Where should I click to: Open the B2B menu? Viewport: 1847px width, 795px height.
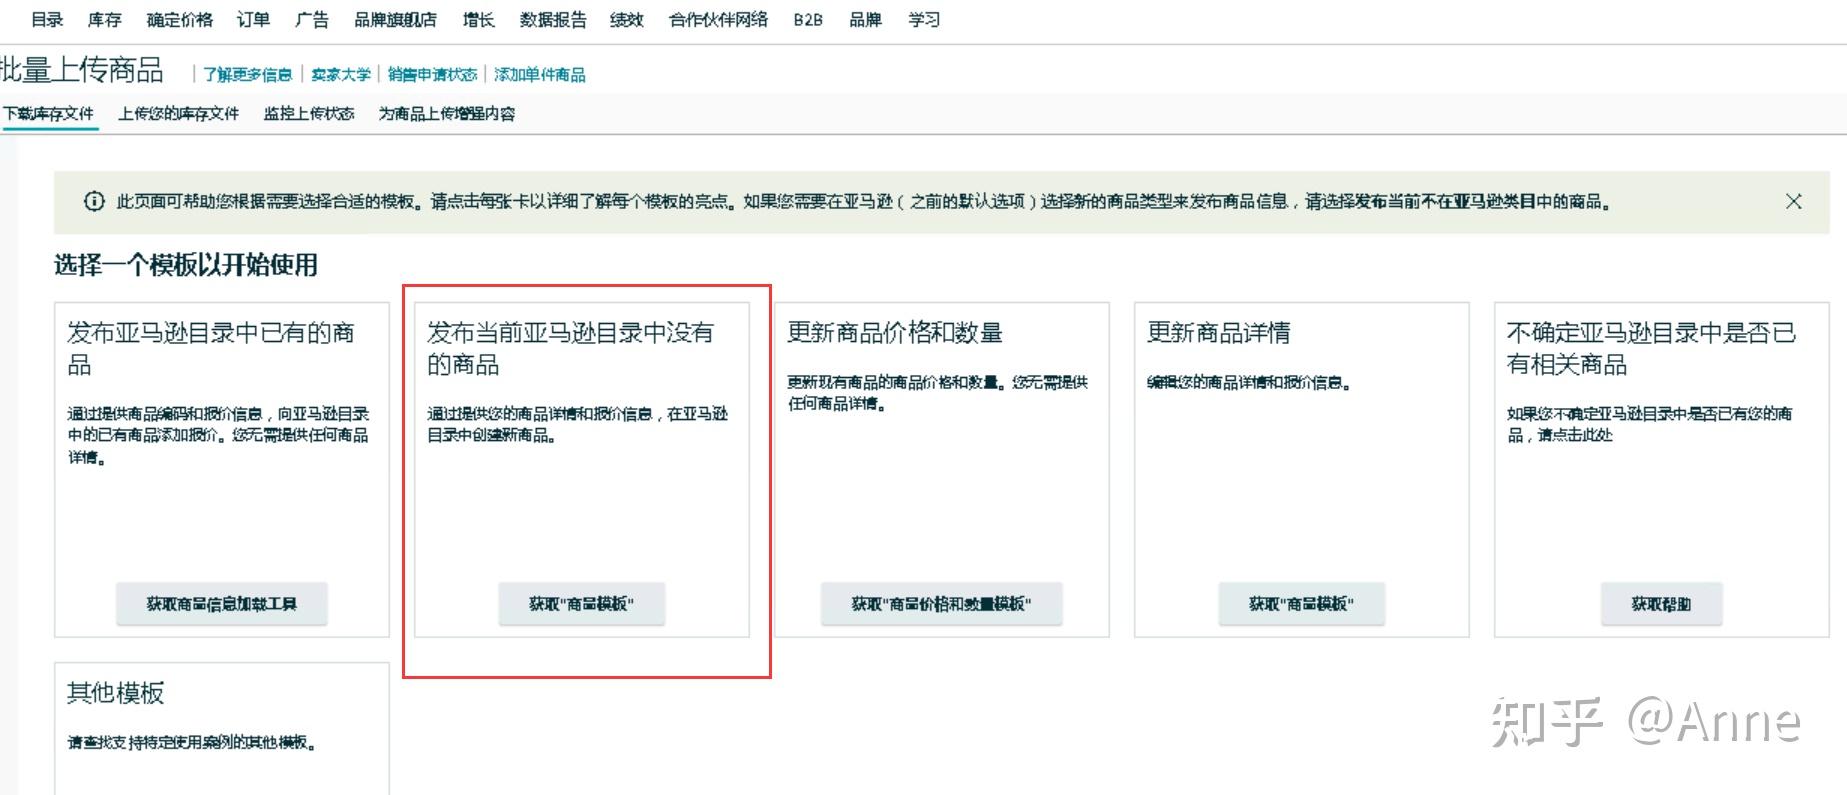point(808,19)
